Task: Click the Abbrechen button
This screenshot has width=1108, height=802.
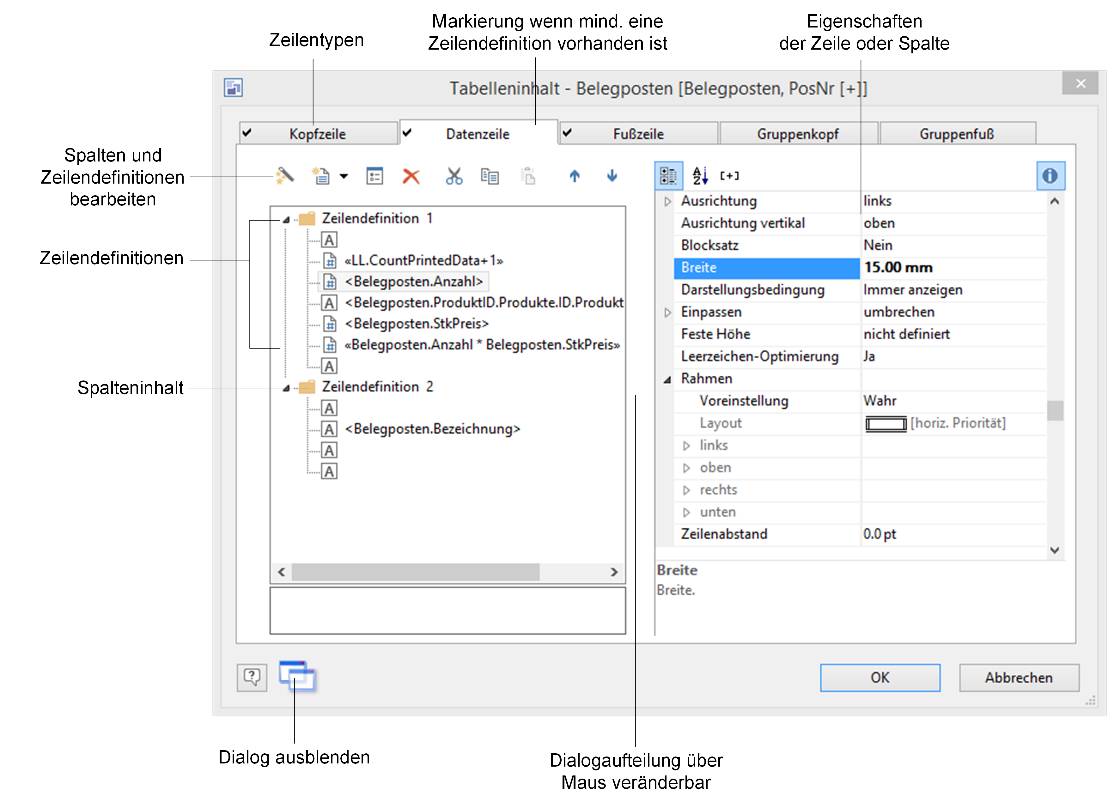Action: click(x=1018, y=678)
